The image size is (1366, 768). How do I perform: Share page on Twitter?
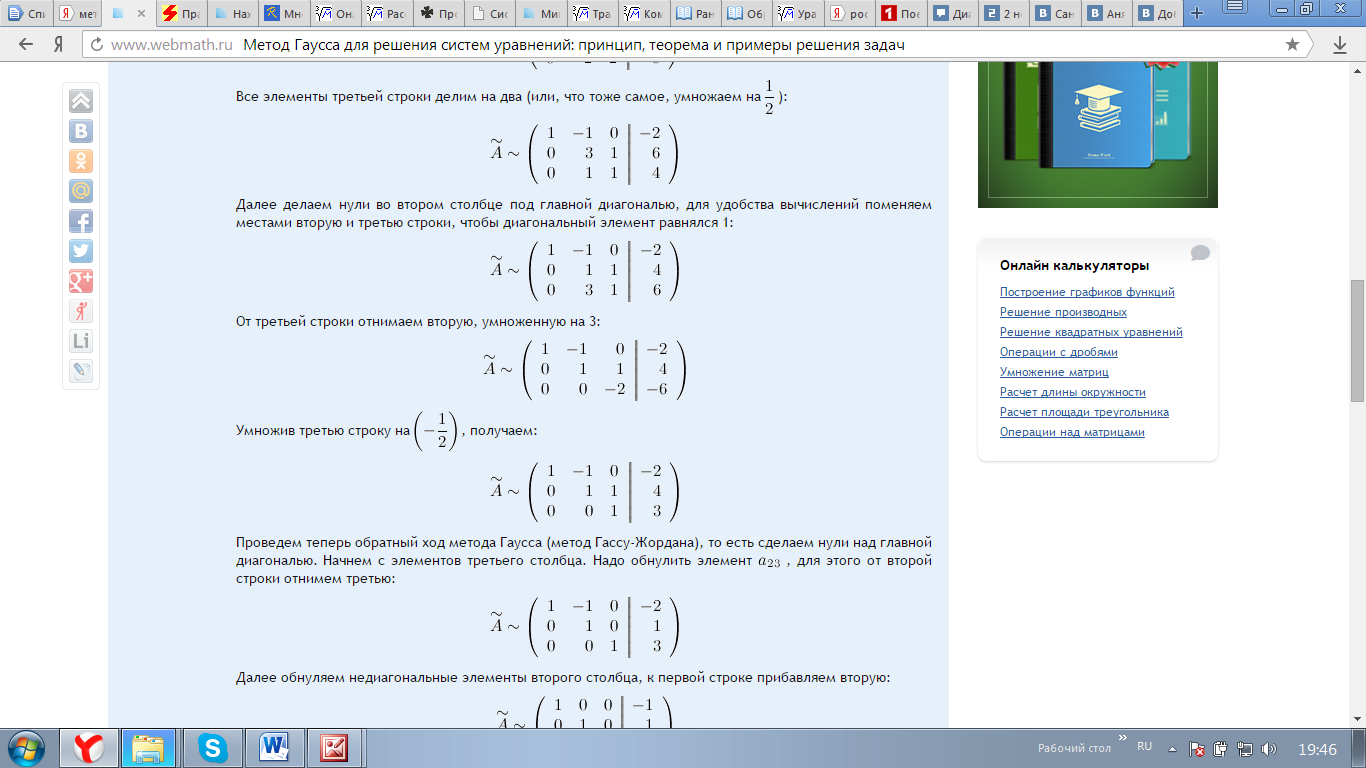point(81,251)
